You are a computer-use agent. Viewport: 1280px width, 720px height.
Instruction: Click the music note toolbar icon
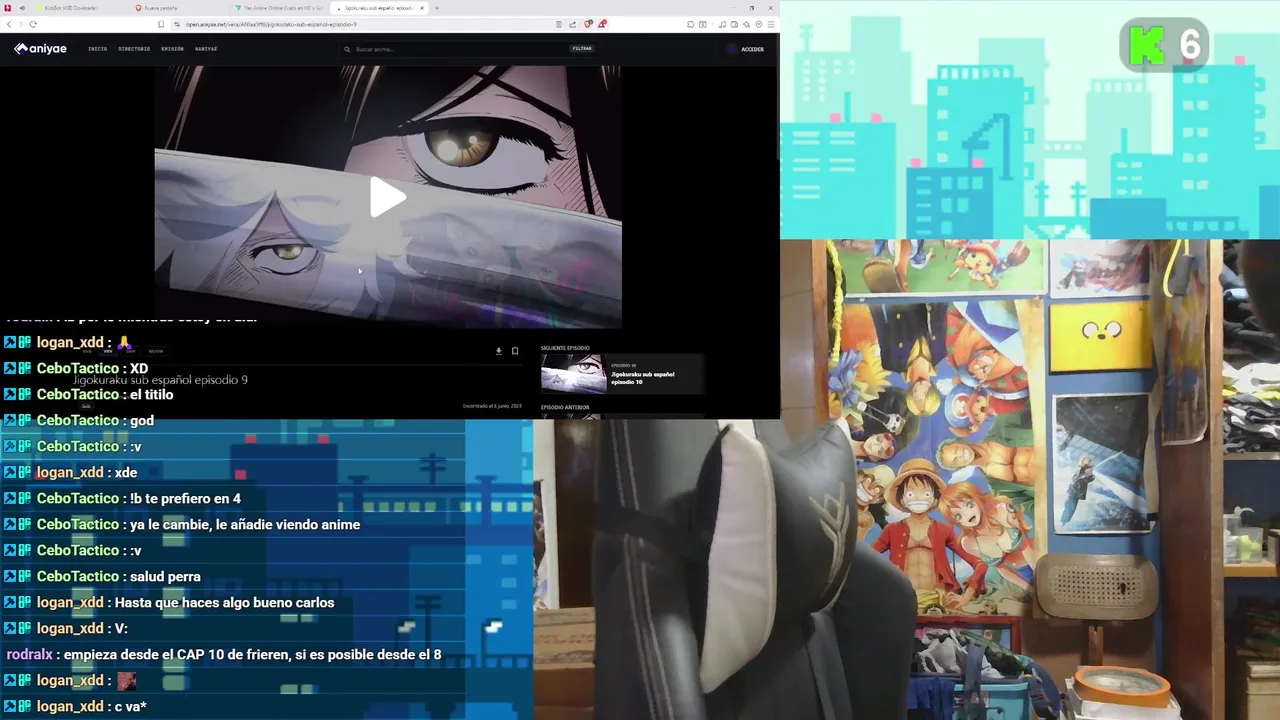(x=722, y=24)
